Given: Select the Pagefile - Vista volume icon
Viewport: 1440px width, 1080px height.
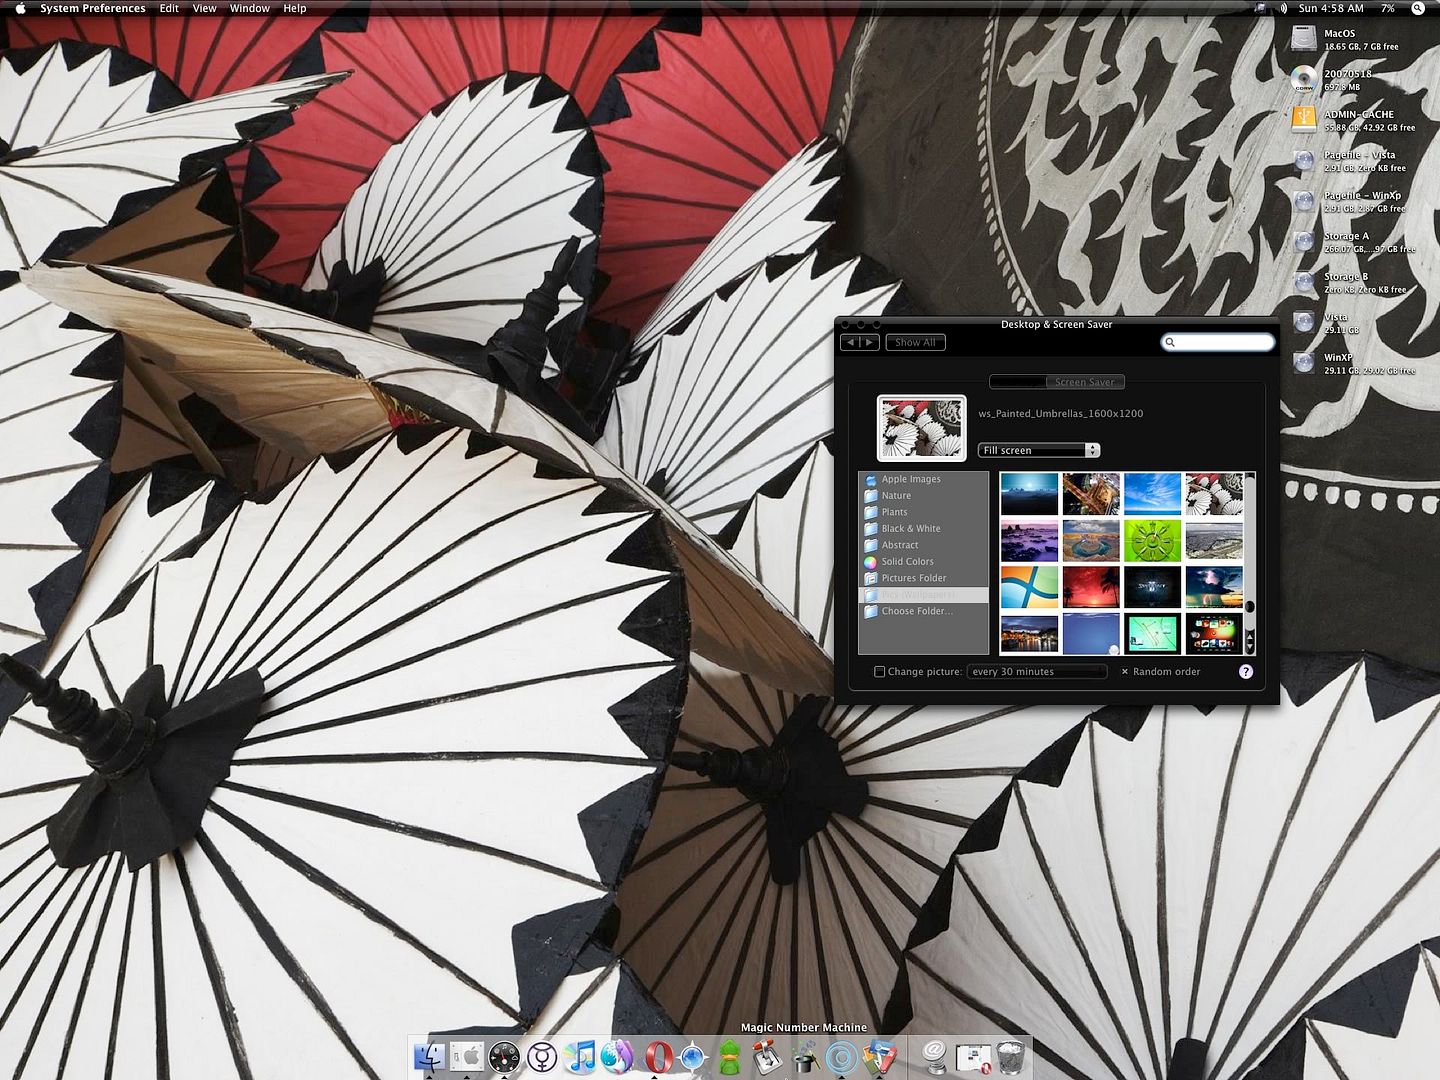Looking at the screenshot, I should [1303, 161].
